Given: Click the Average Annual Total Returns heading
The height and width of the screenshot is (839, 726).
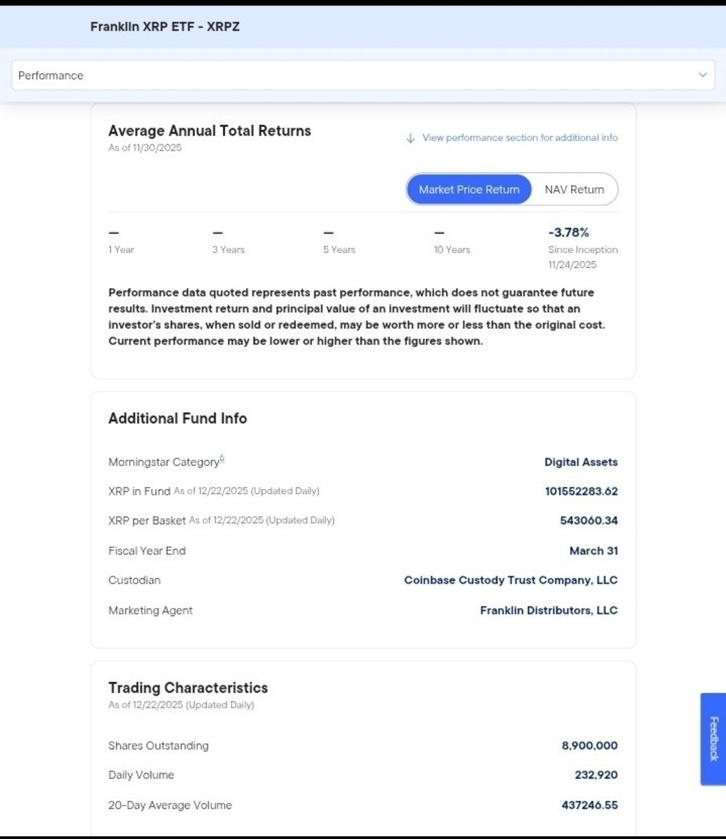Looking at the screenshot, I should coord(209,130).
